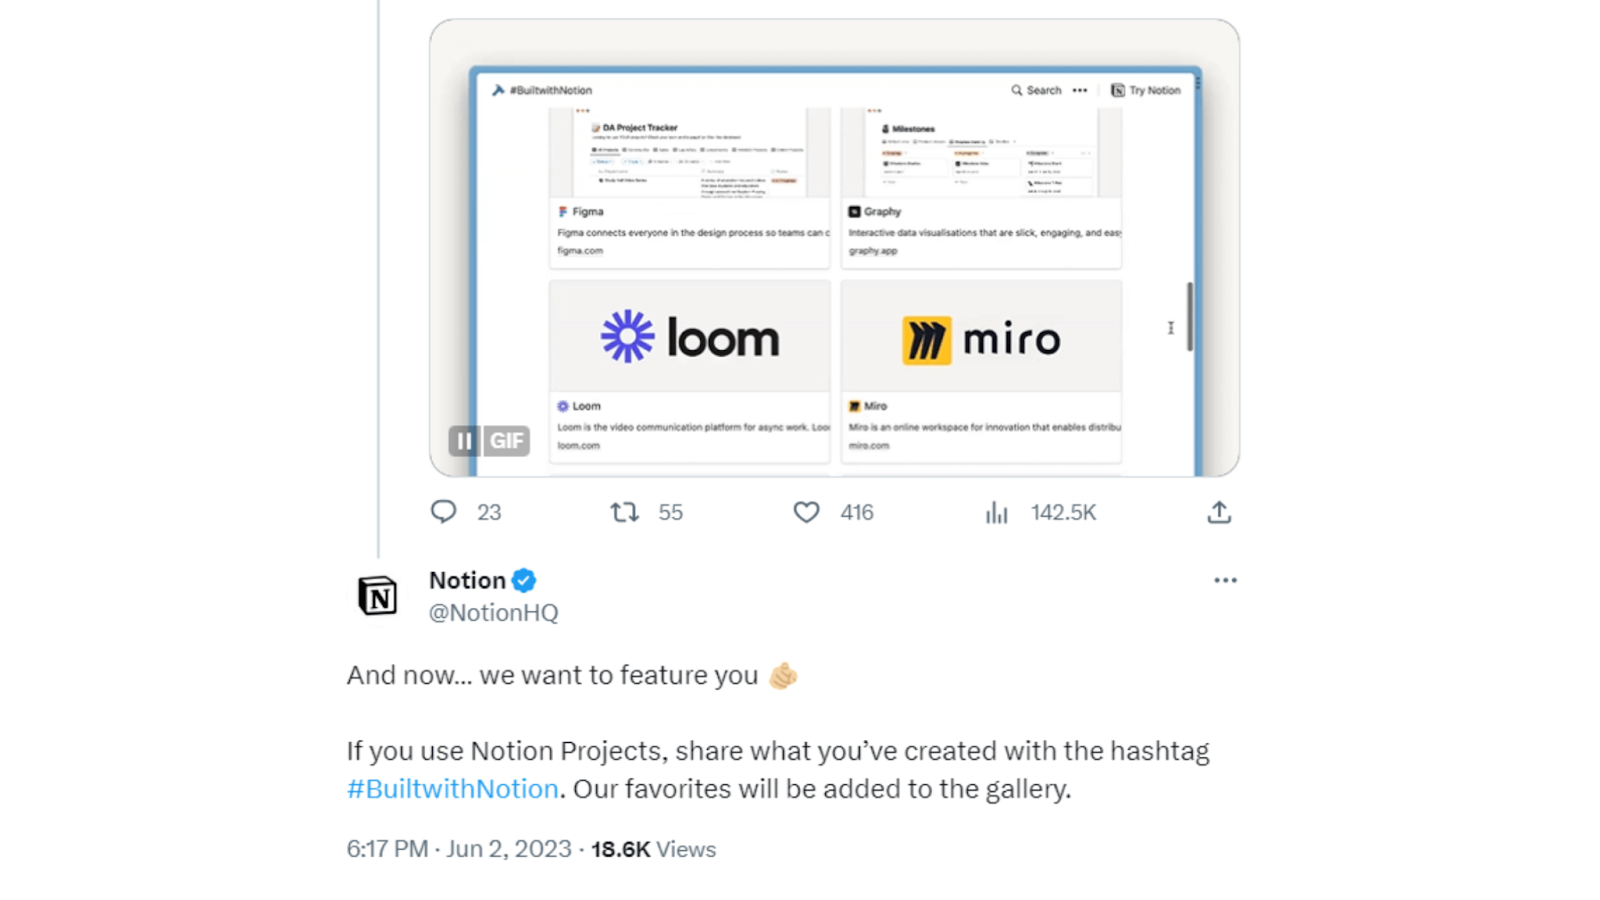Viewport: 1600px width, 900px height.
Task: Click the Miro logo card thumbnail
Action: click(x=981, y=336)
